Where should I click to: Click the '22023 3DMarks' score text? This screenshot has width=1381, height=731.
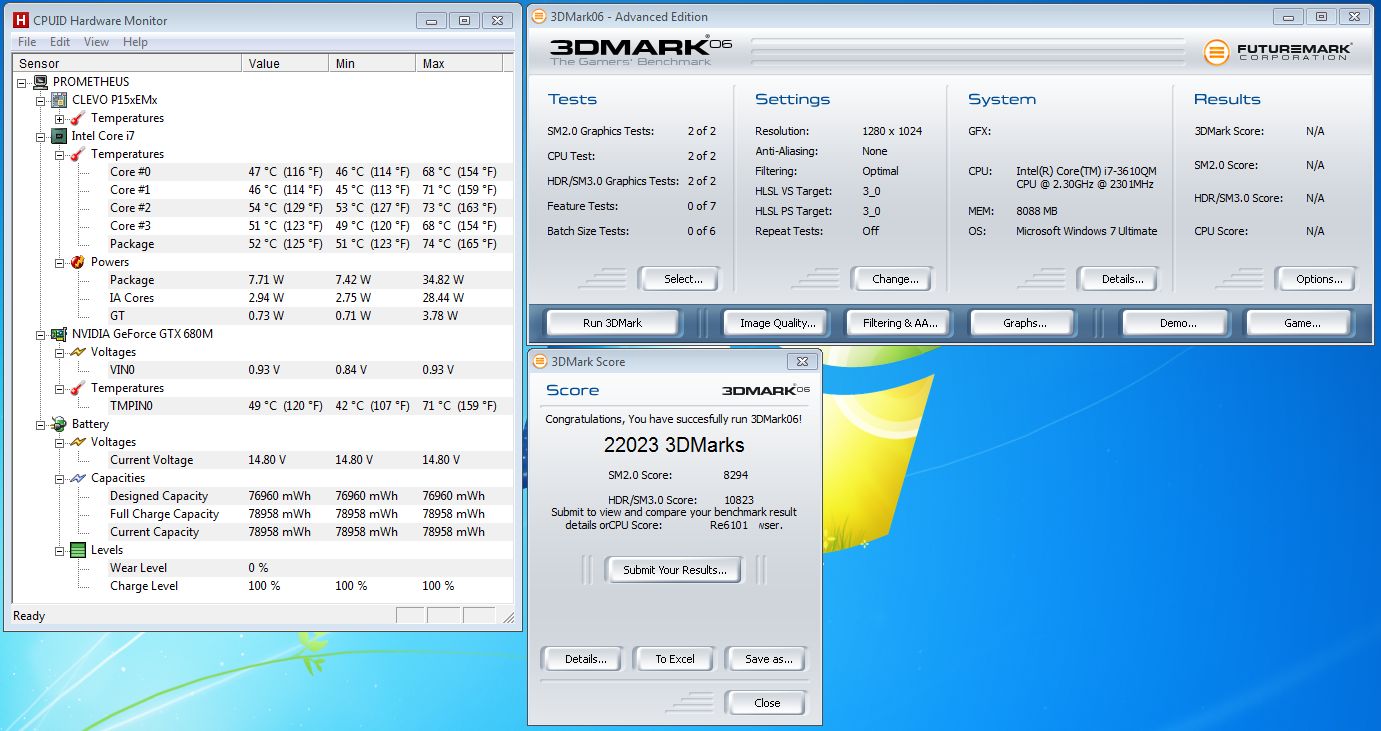[x=674, y=445]
